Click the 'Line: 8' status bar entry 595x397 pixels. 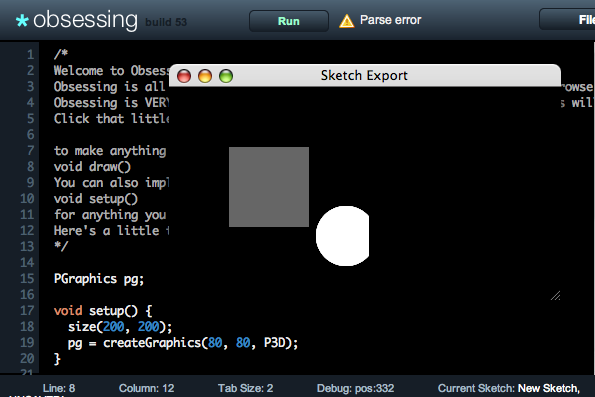[59, 388]
